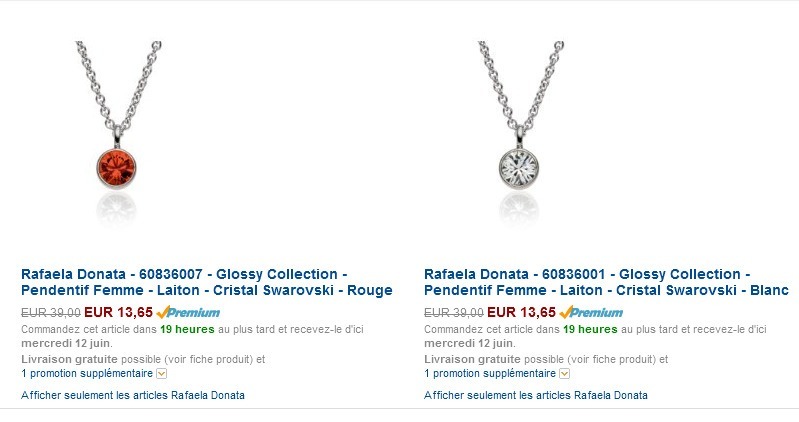
Task: Open '1 promotion supplémentaire' under Blanc pendant
Action: pos(490,373)
